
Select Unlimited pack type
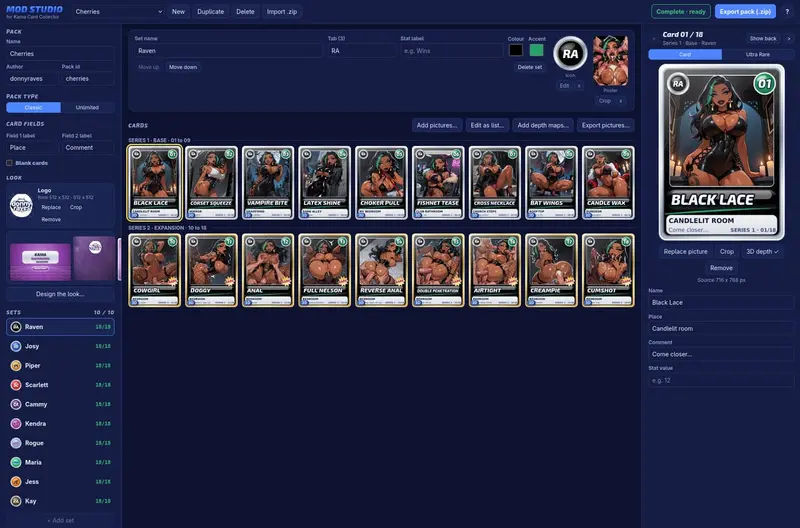click(x=87, y=108)
